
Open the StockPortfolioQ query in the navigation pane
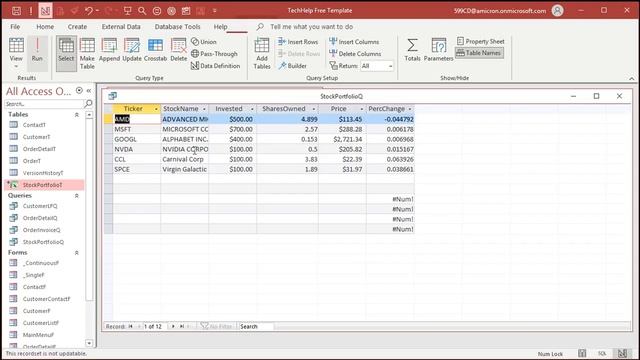point(43,242)
